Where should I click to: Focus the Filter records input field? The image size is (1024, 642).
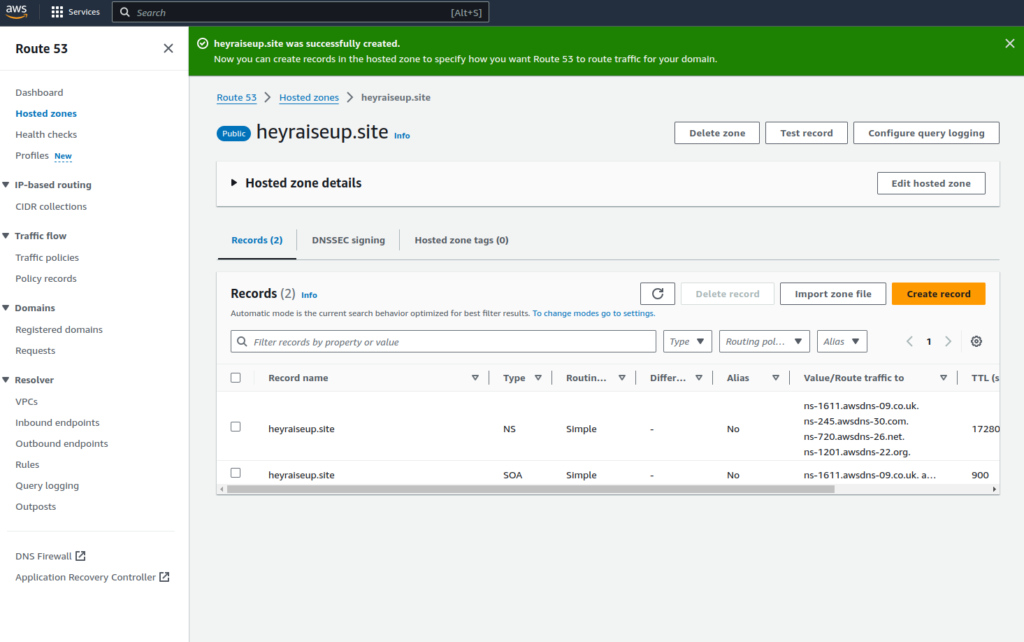coord(443,342)
